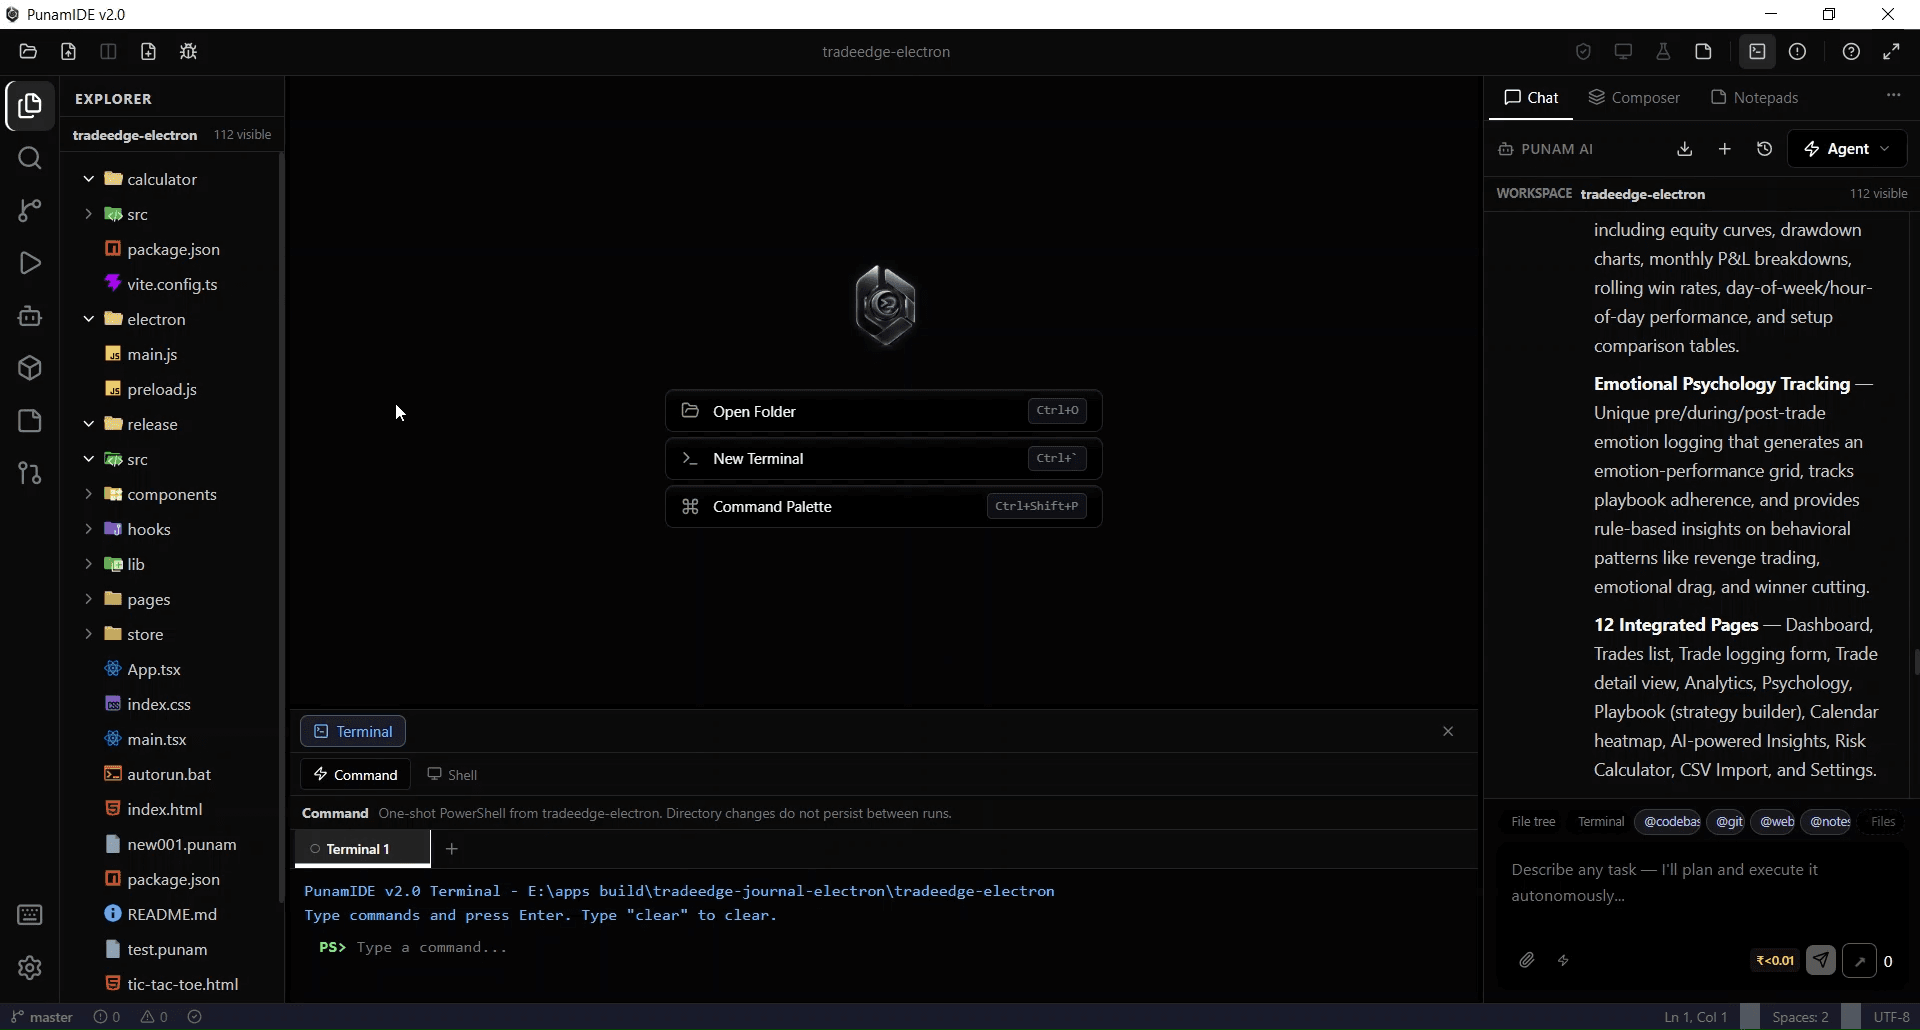Viewport: 1920px width, 1030px height.
Task: Collapse the release folder
Action: [88, 424]
